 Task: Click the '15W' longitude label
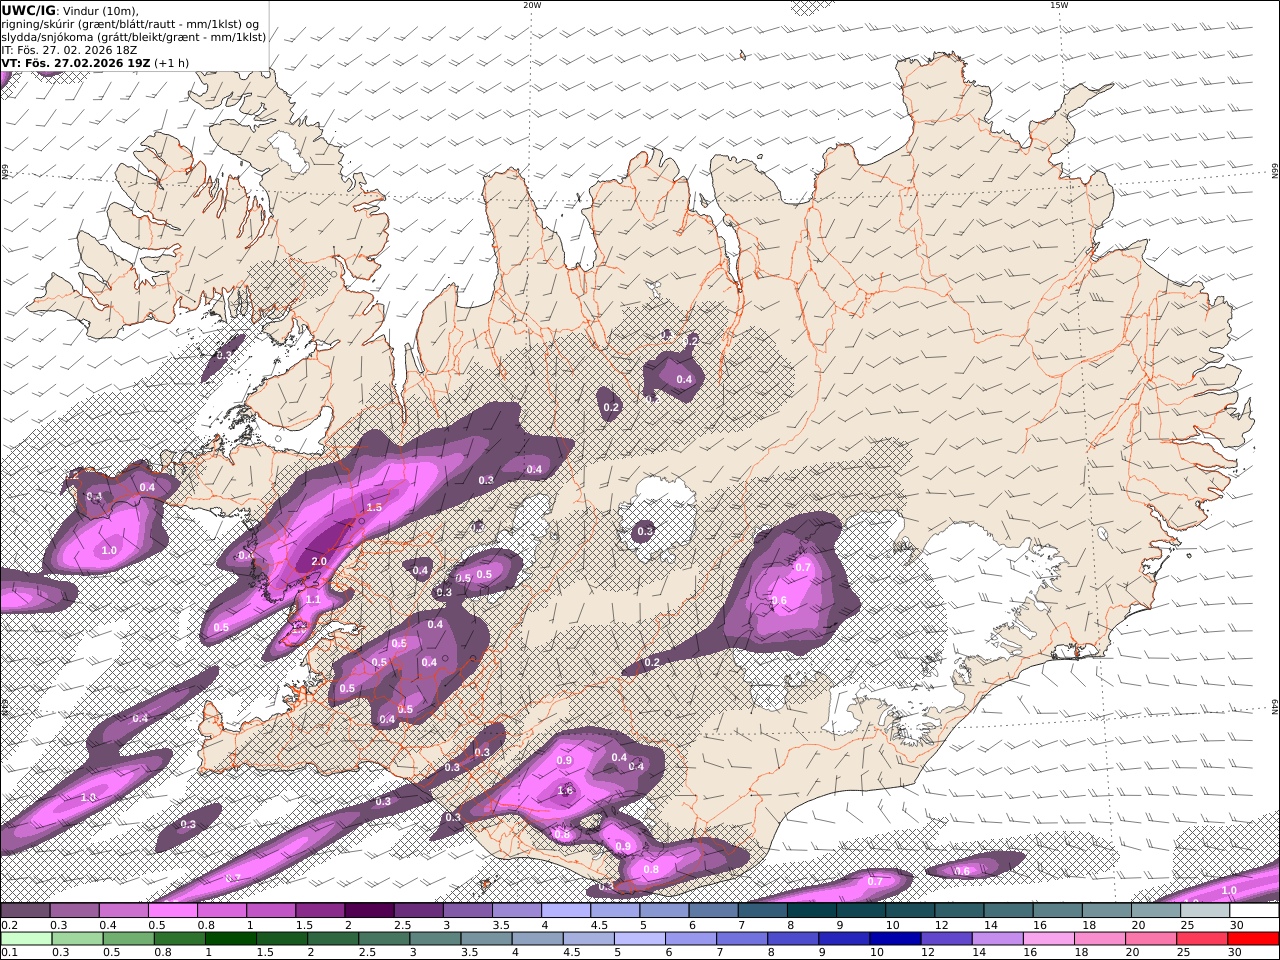pyautogui.click(x=1058, y=5)
